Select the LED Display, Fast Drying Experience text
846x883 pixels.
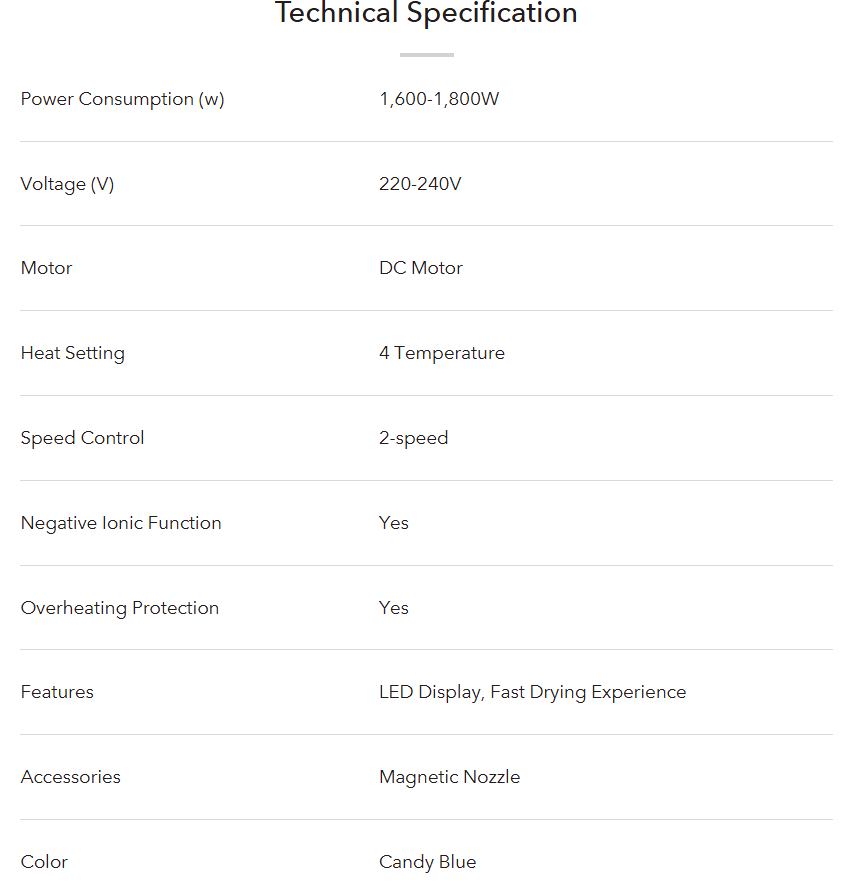pos(532,692)
